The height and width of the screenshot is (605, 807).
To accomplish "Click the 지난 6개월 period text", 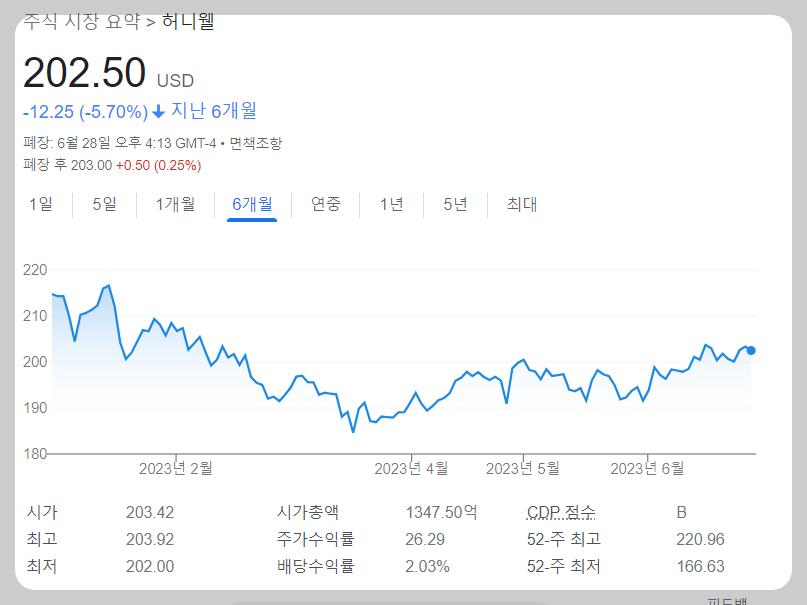I will tap(214, 111).
